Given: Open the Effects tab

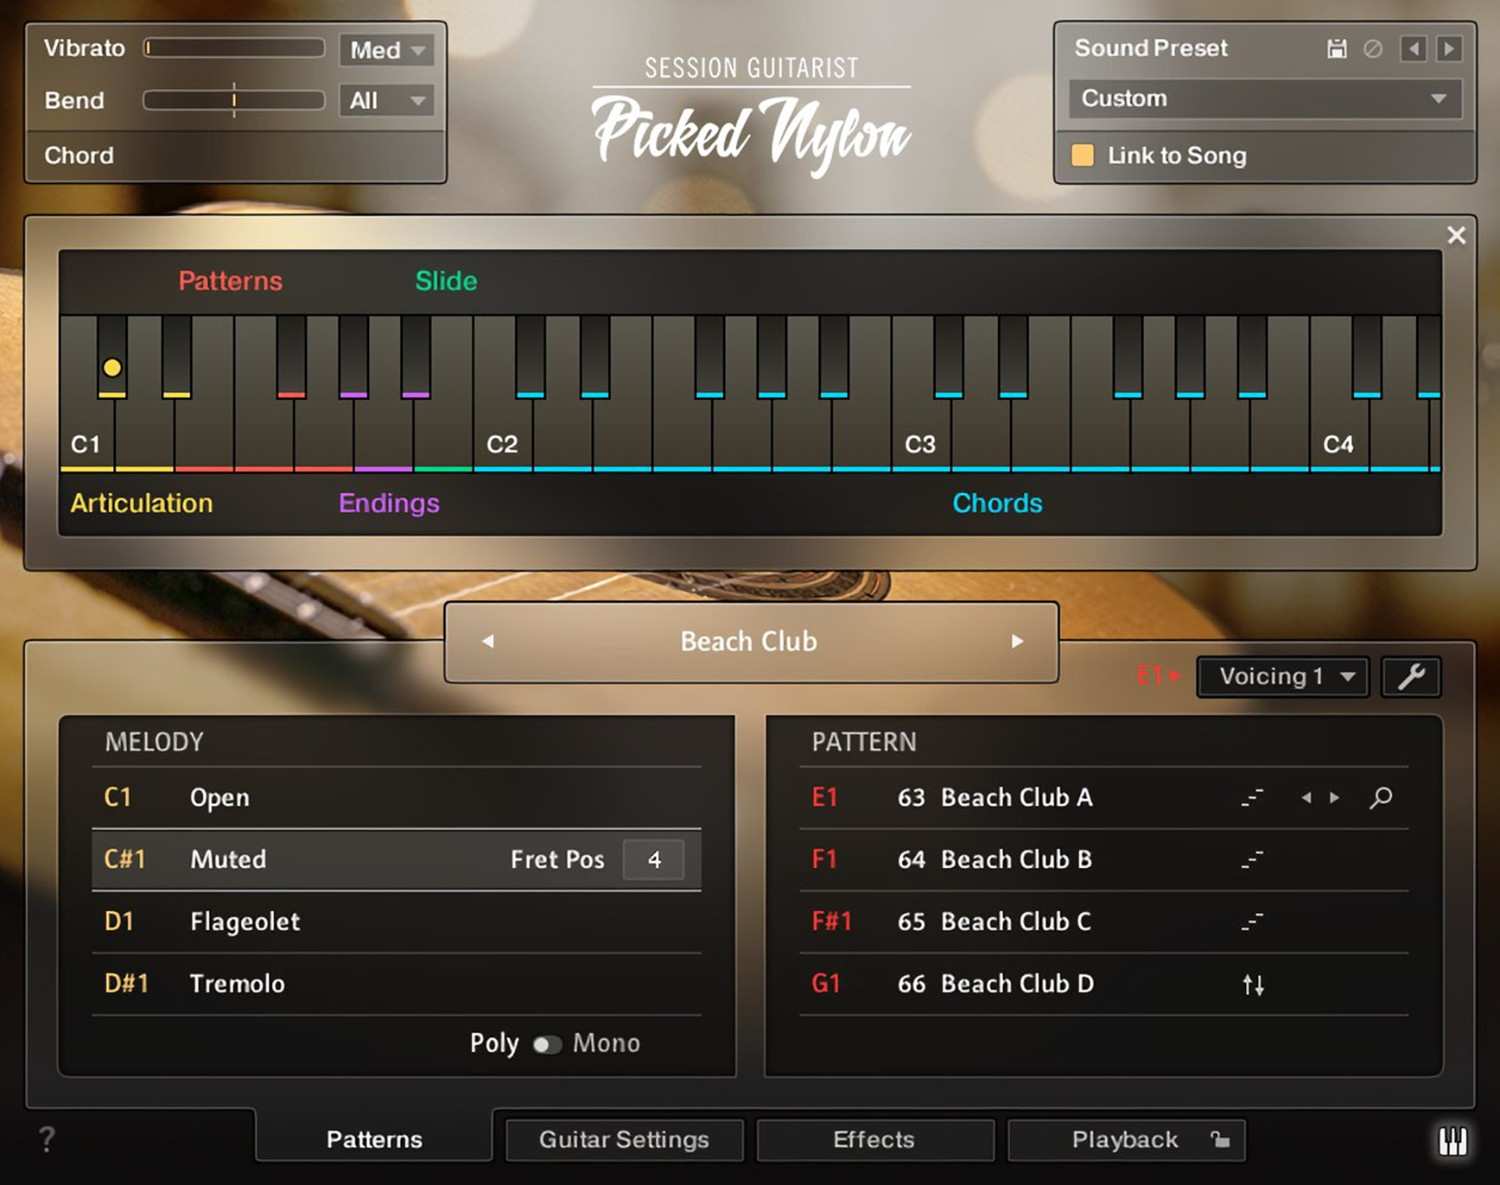Looking at the screenshot, I should 874,1140.
